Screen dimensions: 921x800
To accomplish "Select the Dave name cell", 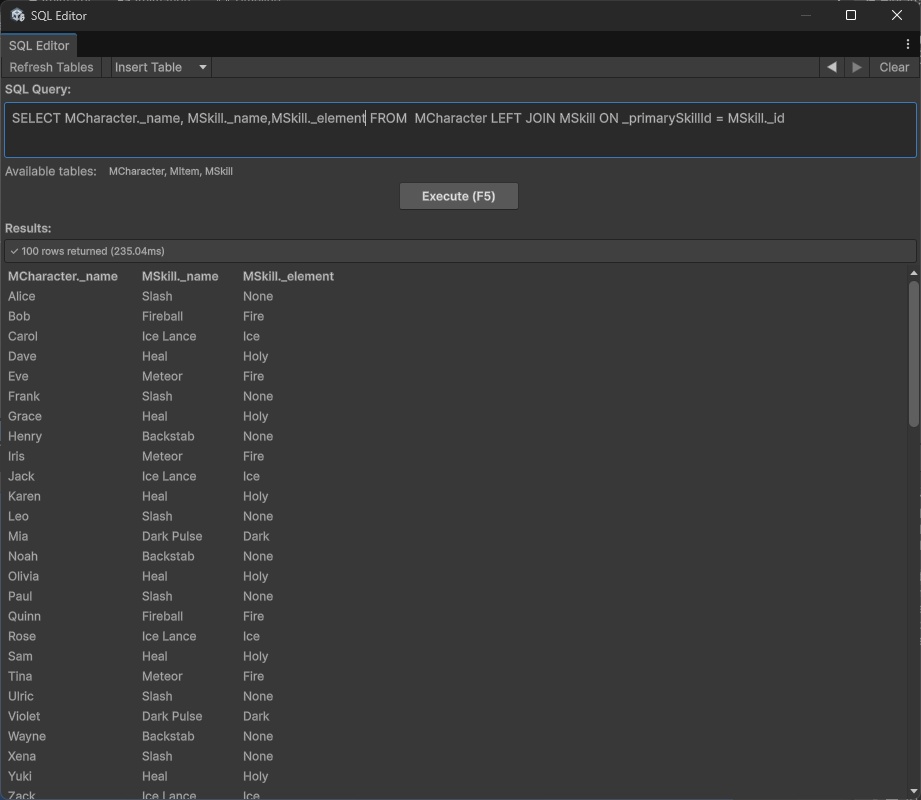I will (22, 356).
